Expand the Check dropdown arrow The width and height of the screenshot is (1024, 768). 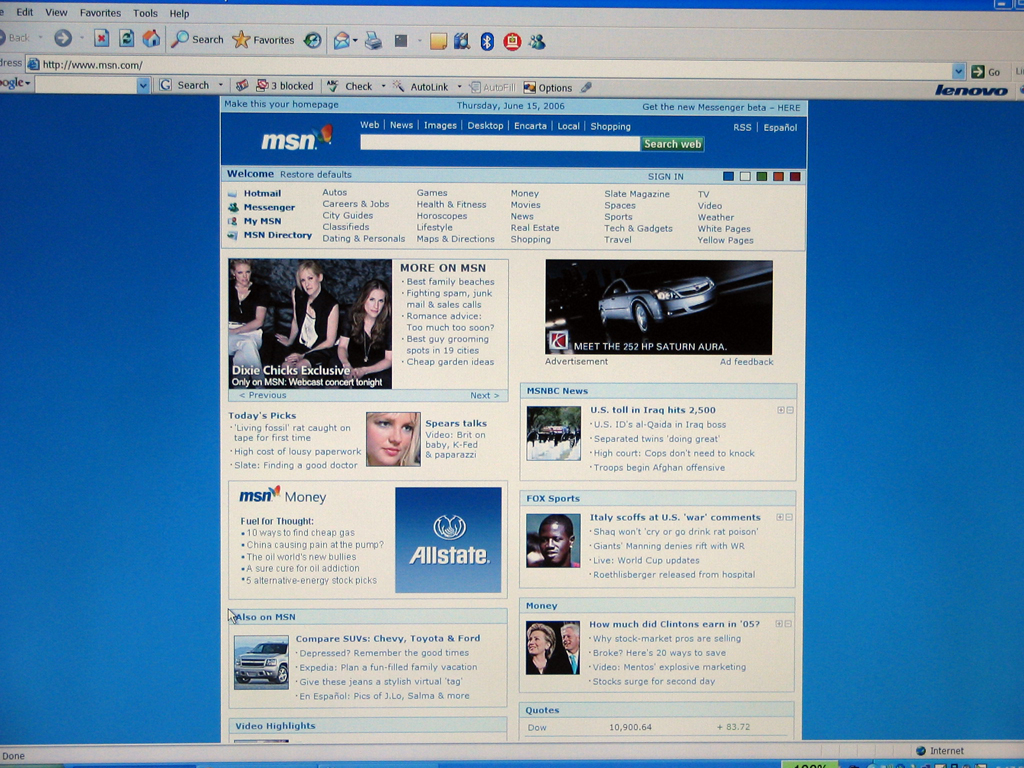click(383, 86)
